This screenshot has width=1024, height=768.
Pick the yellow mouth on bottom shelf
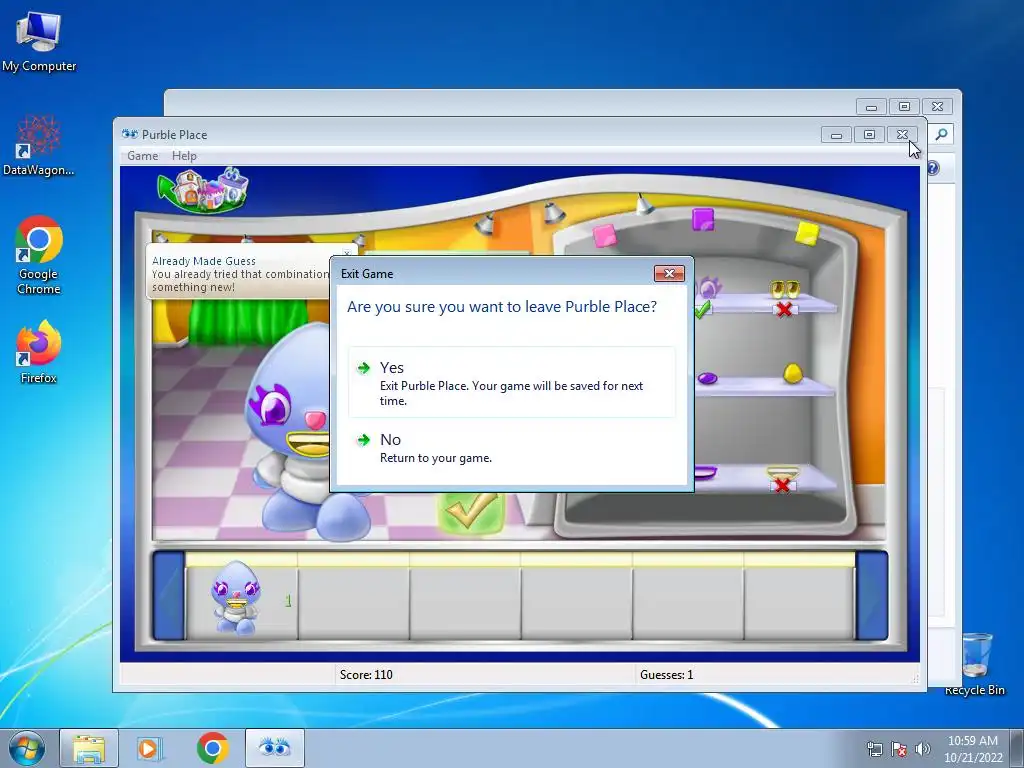click(782, 472)
